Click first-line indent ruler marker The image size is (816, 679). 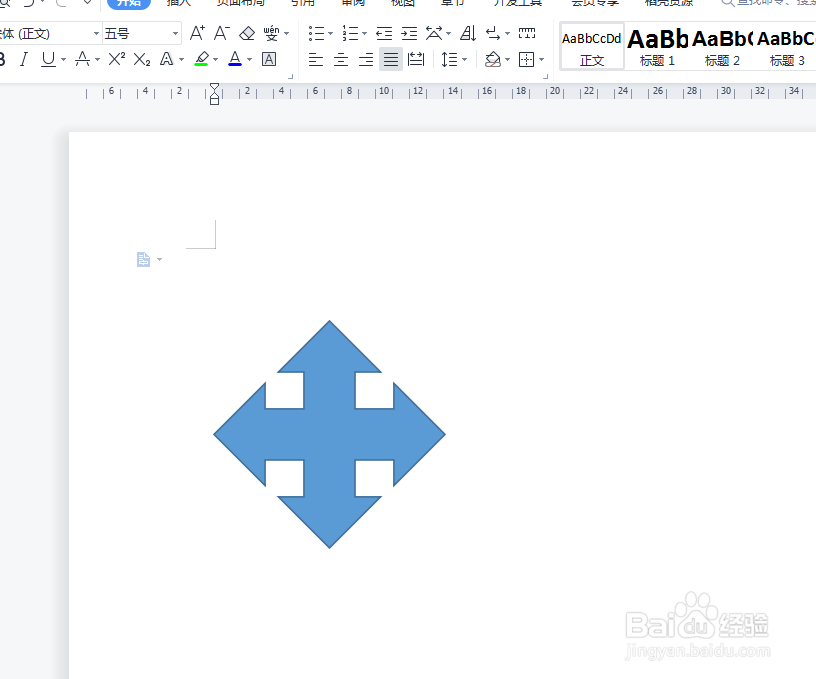pos(214,87)
